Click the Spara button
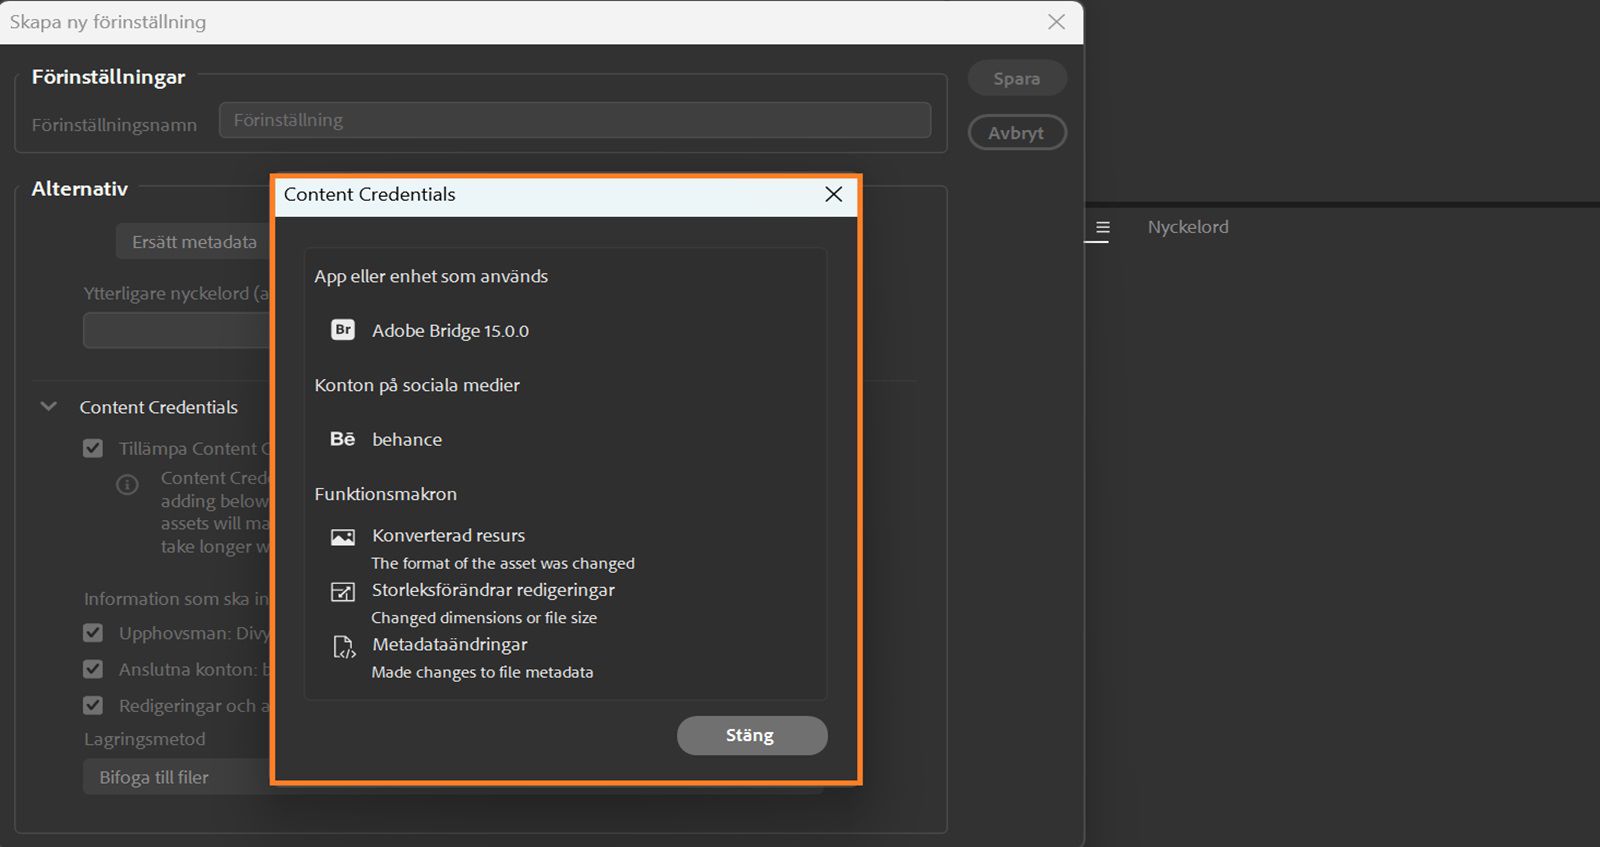This screenshot has height=847, width=1600. pos(1017,78)
